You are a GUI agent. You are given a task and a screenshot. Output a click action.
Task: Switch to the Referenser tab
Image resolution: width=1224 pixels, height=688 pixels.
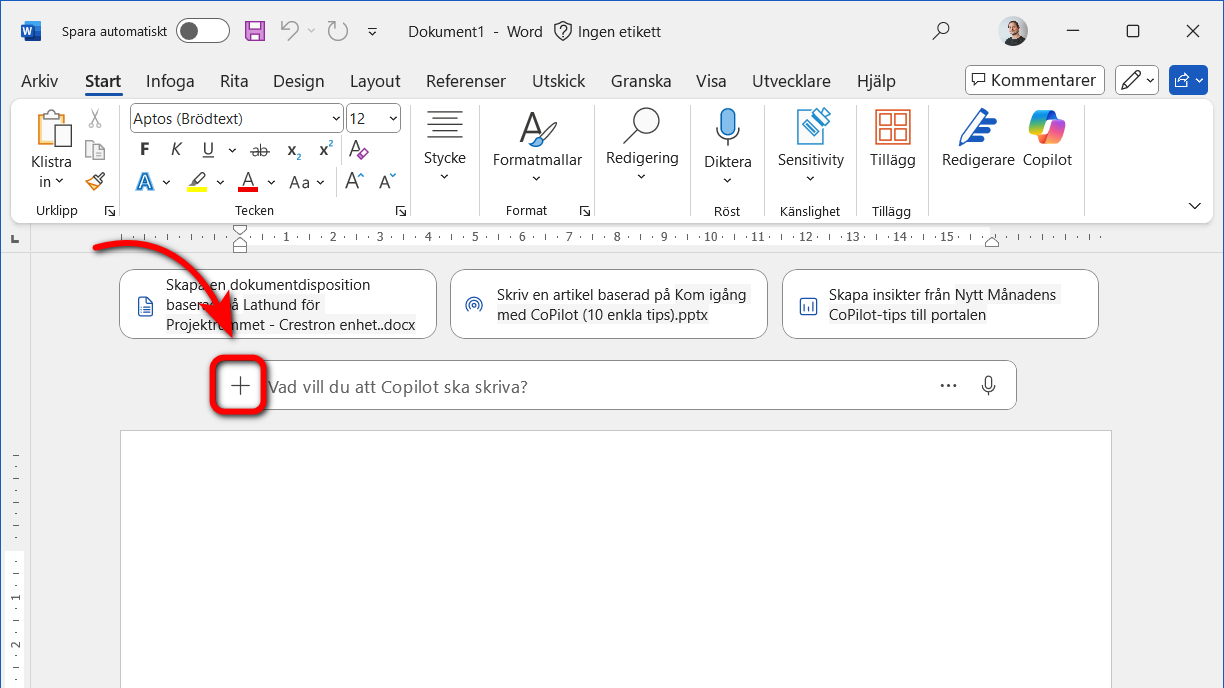pyautogui.click(x=466, y=81)
